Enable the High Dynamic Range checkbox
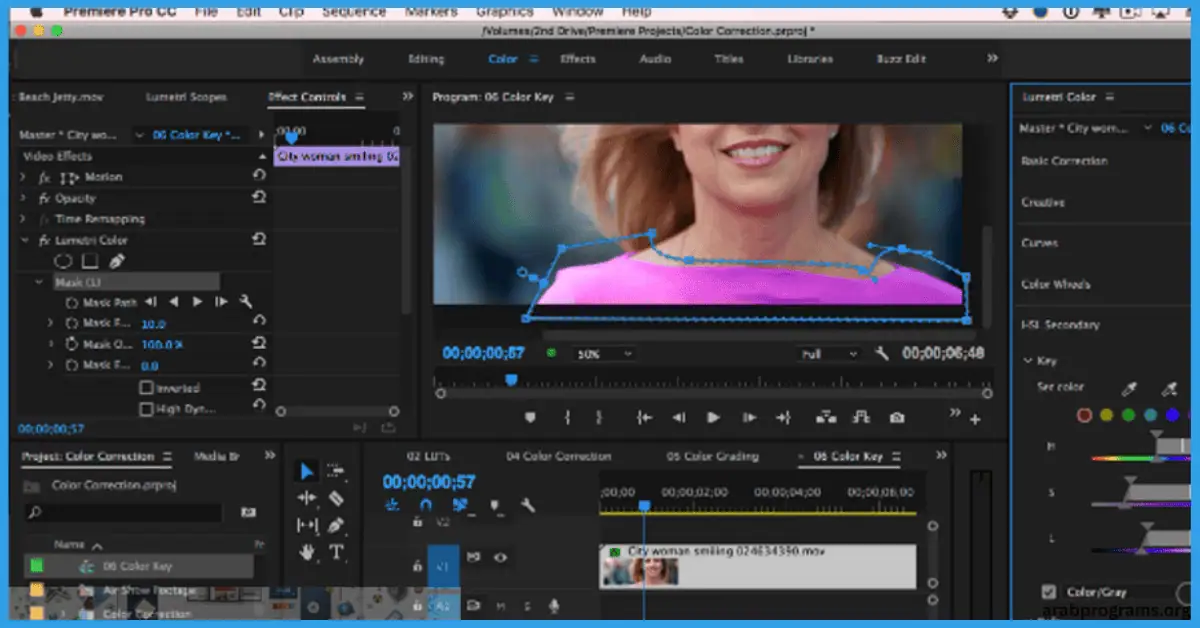 [147, 409]
